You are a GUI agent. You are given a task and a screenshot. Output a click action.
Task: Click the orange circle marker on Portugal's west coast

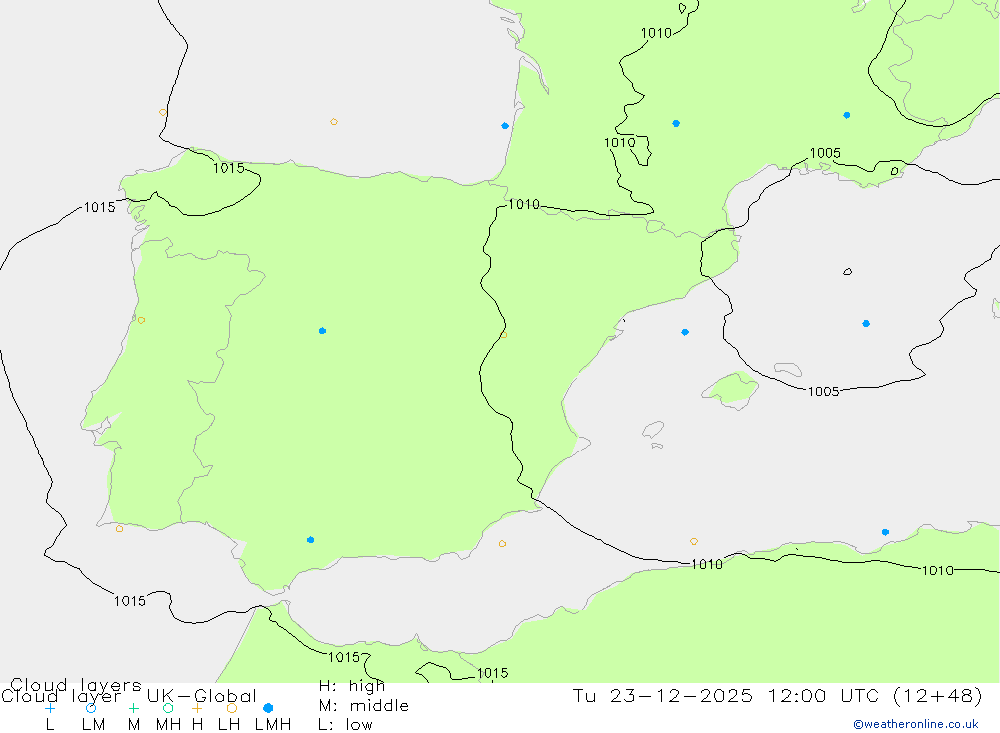pos(142,320)
